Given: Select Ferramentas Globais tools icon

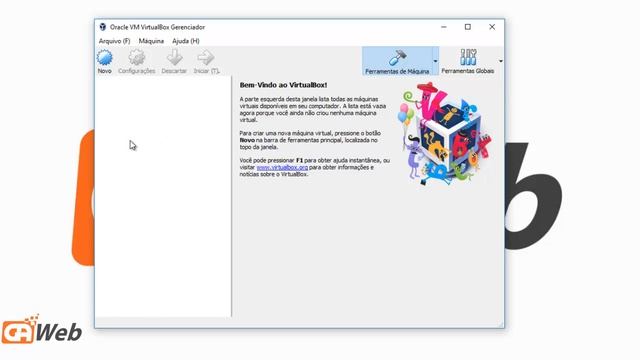Looking at the screenshot, I should click(x=468, y=61).
